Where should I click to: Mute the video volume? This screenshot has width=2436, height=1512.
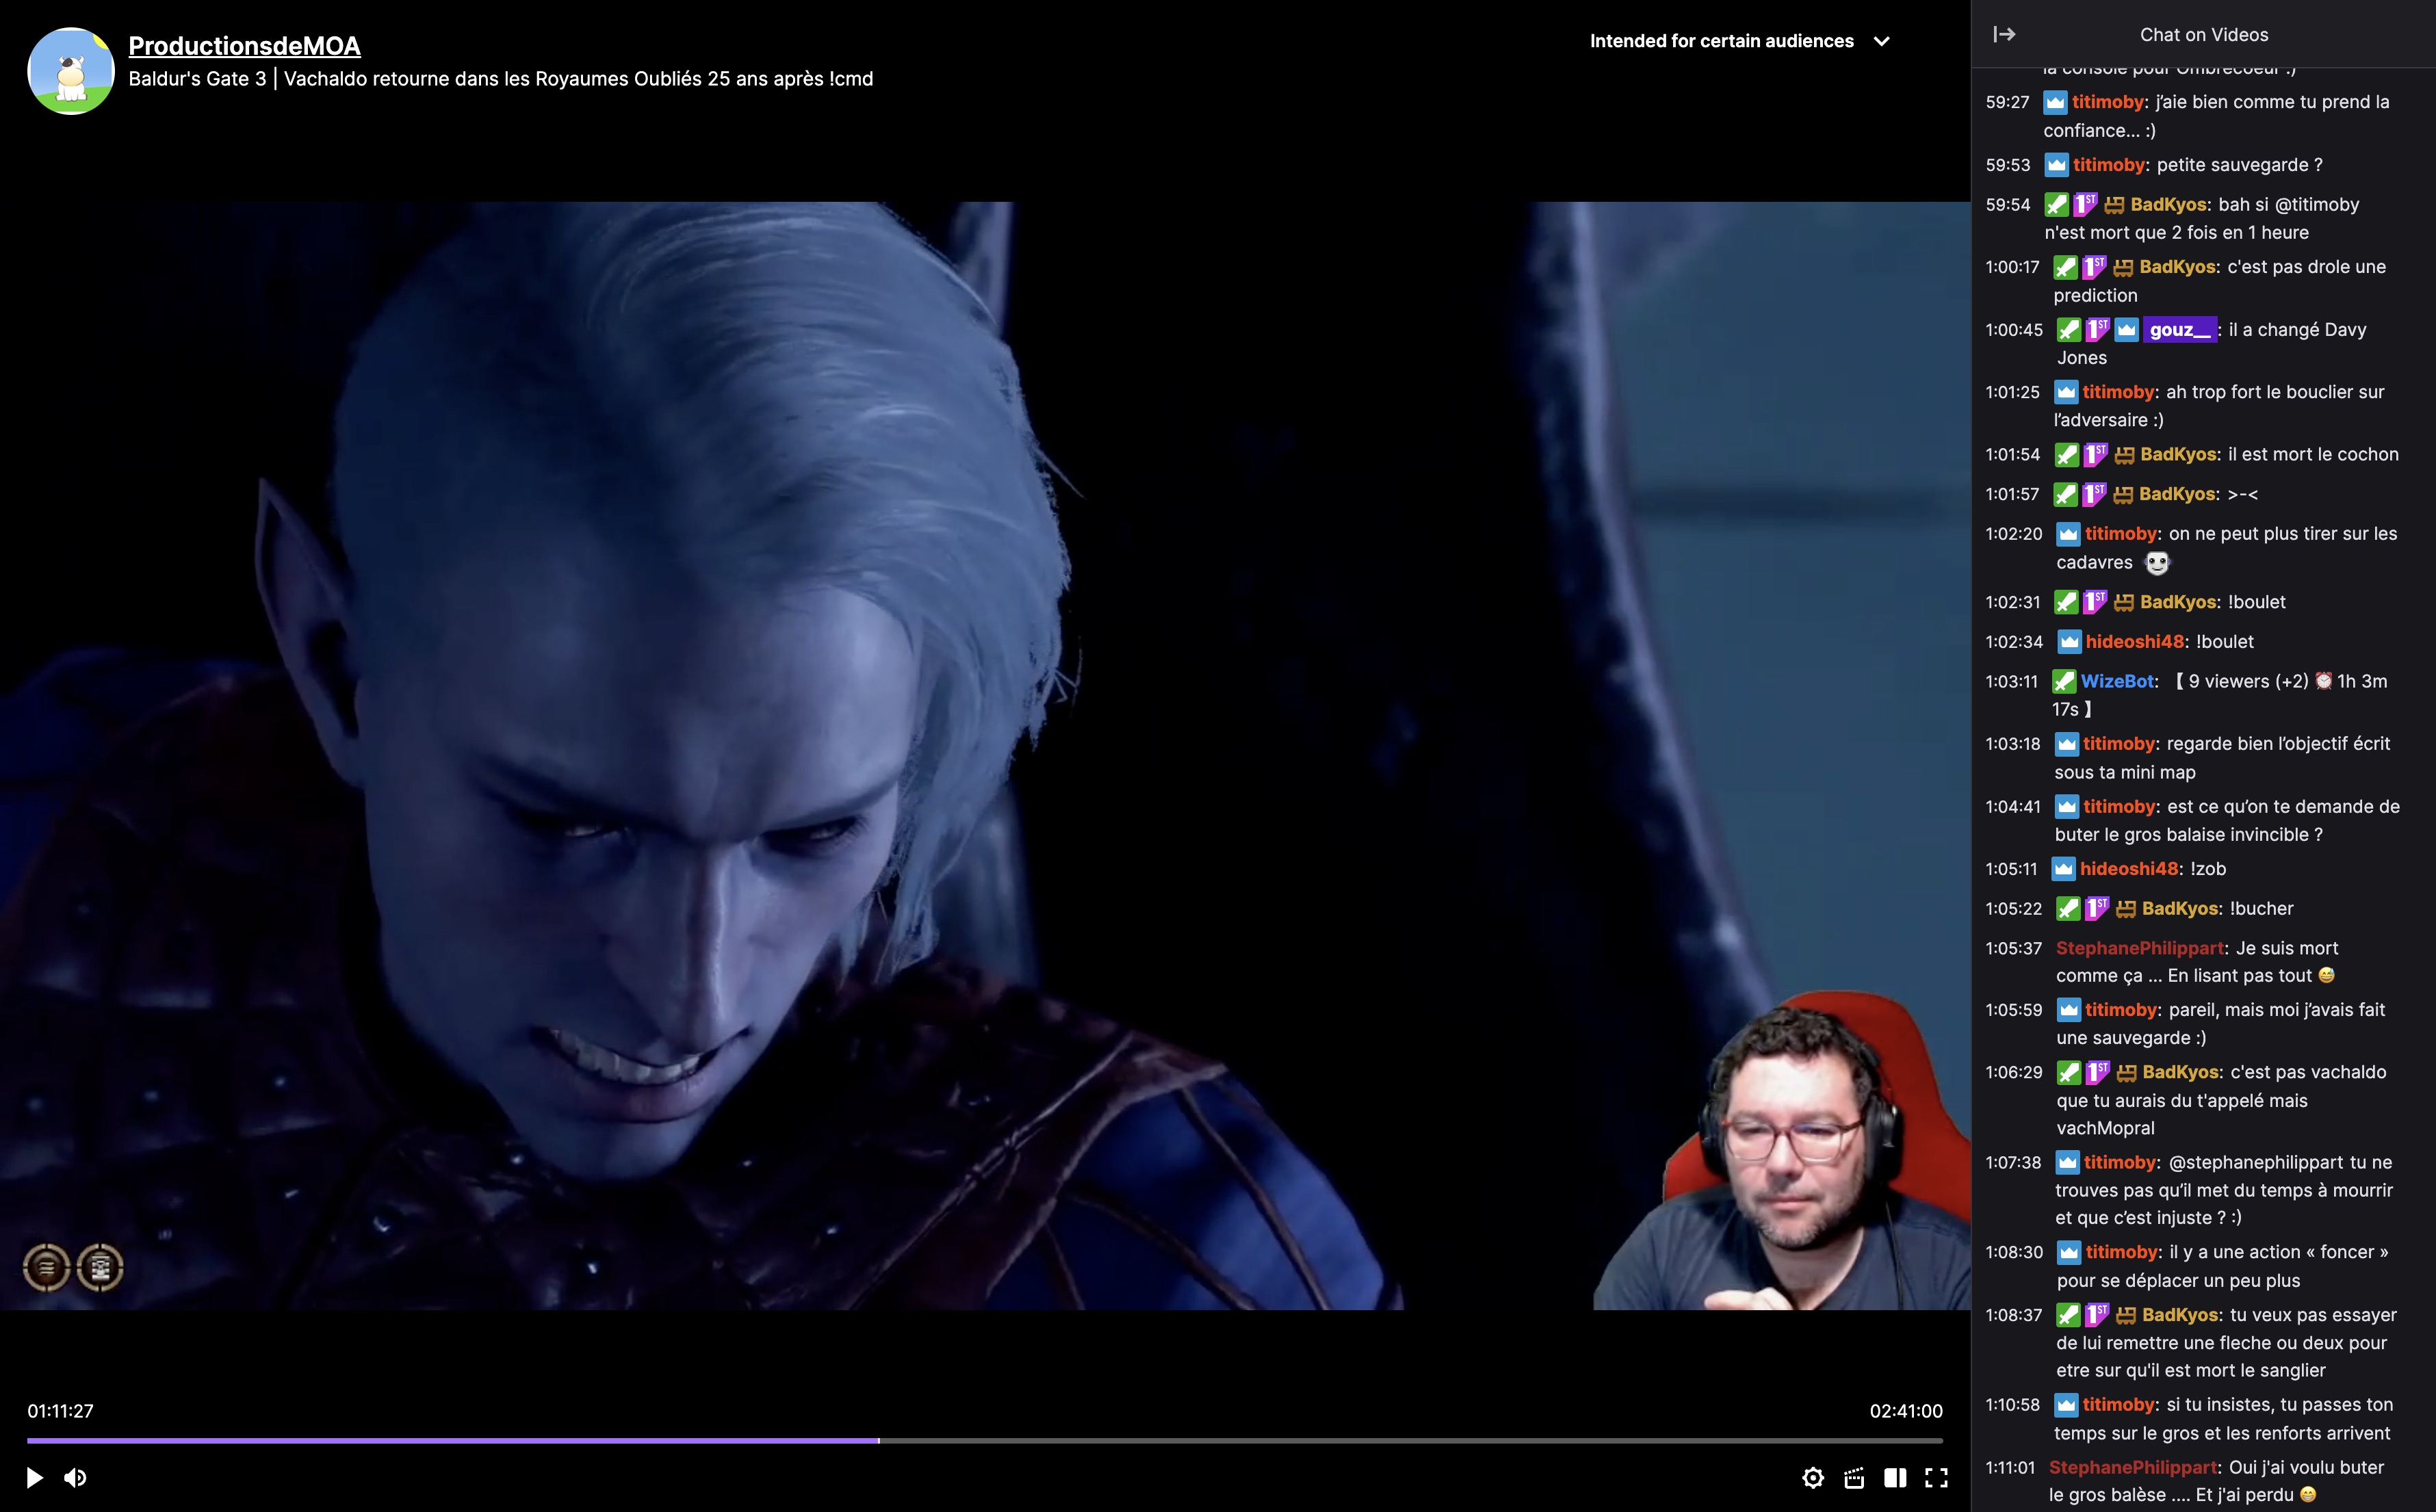(75, 1477)
